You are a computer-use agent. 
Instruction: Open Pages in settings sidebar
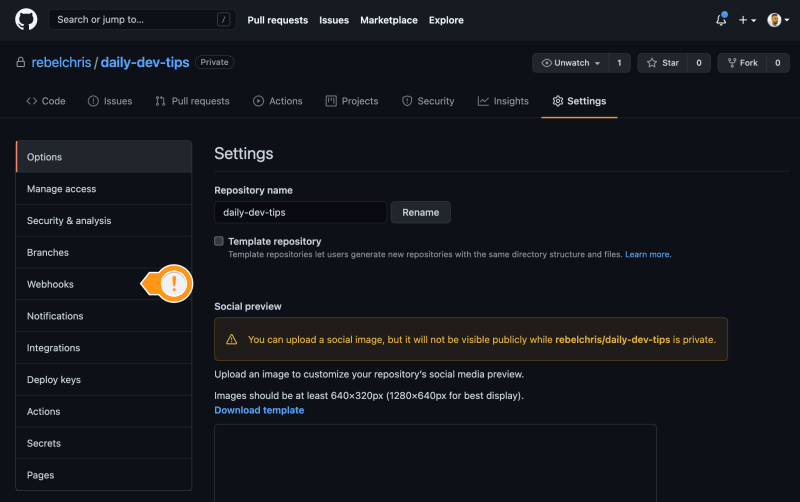(x=104, y=475)
